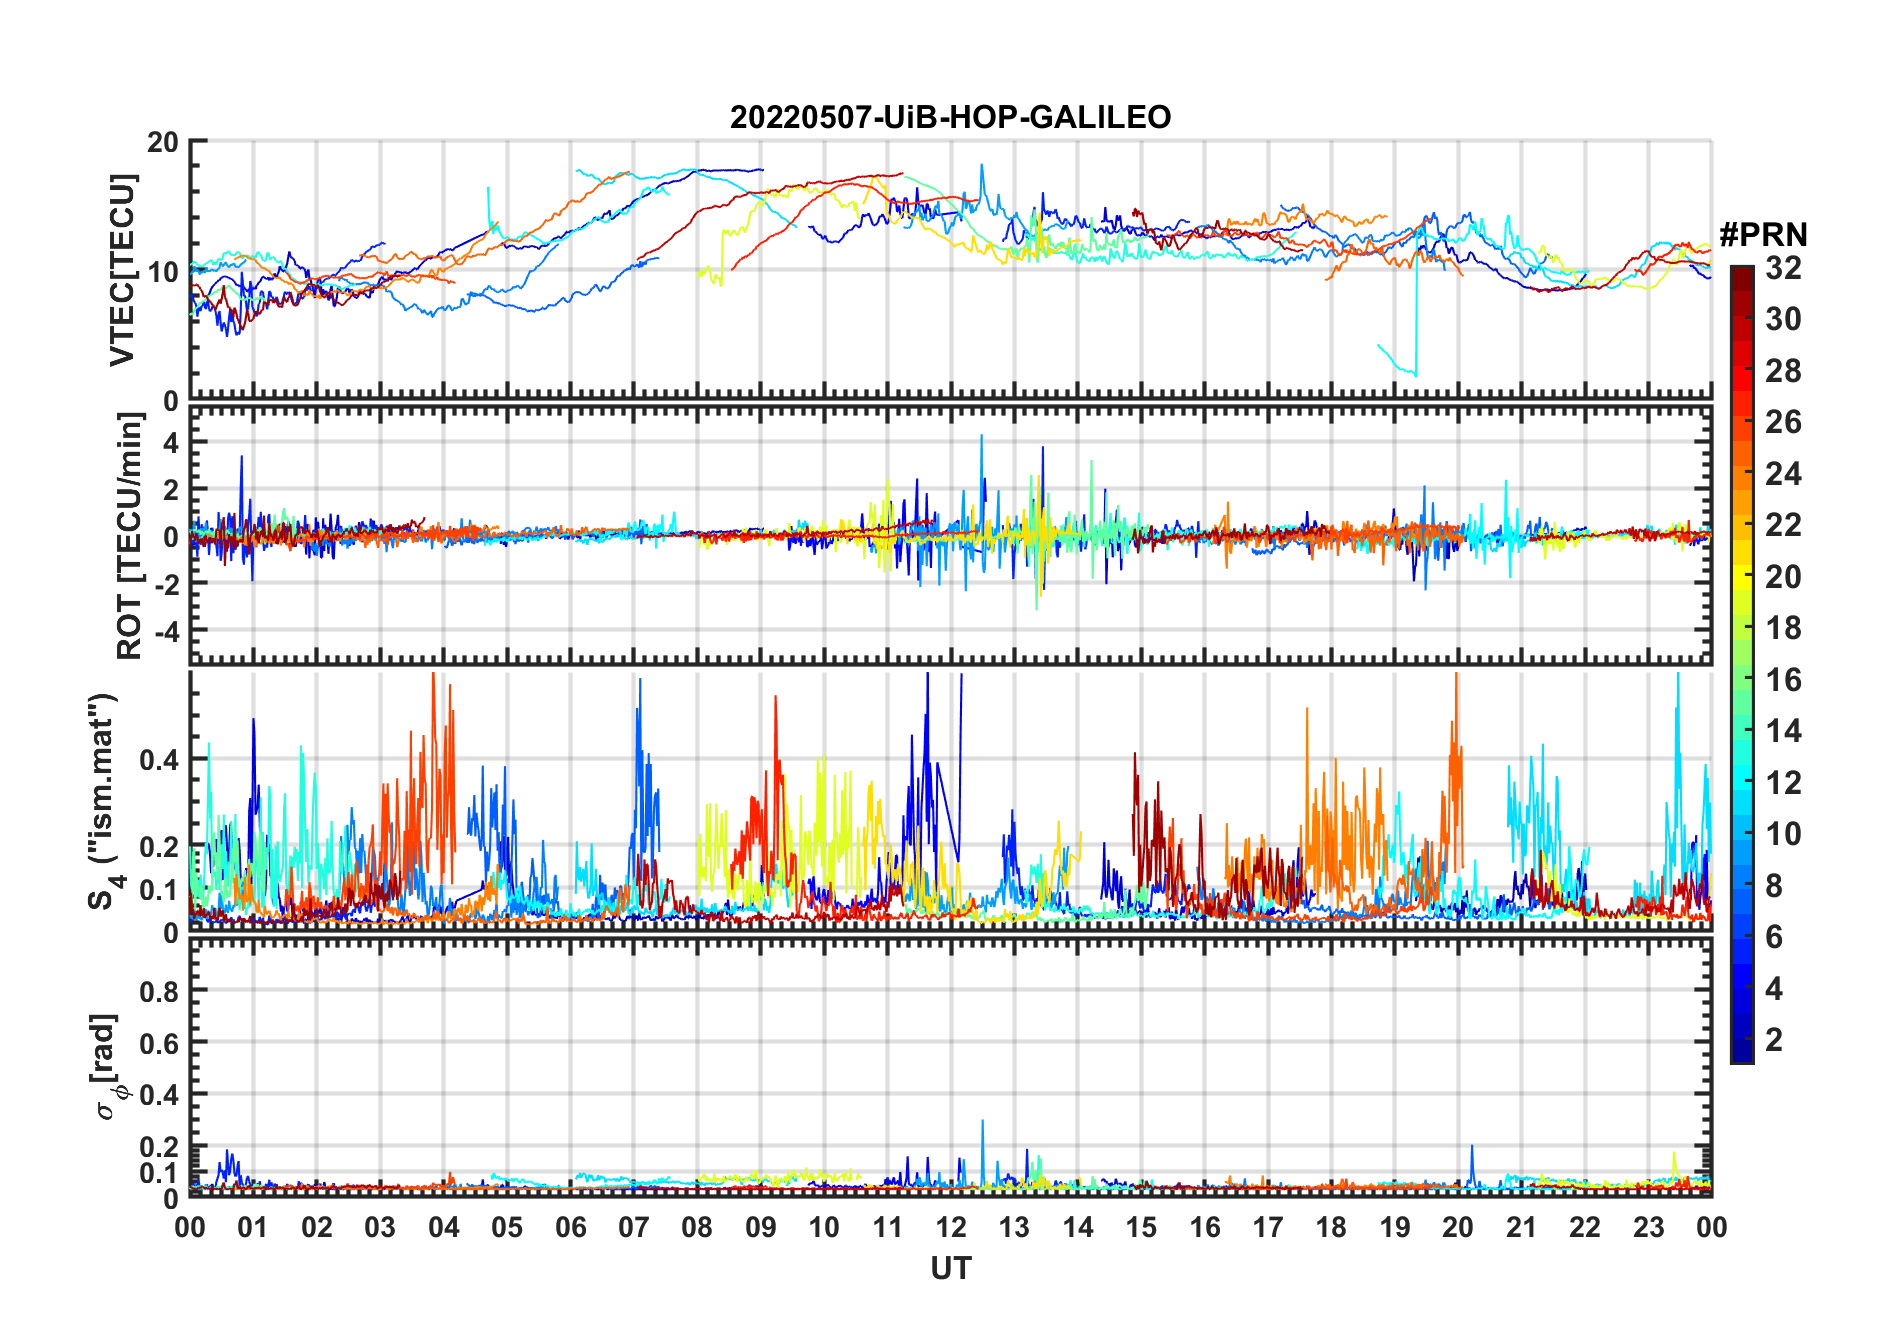This screenshot has height=1330, width=1902.
Task: Select the #PRN colorbar title
Action: click(1763, 235)
